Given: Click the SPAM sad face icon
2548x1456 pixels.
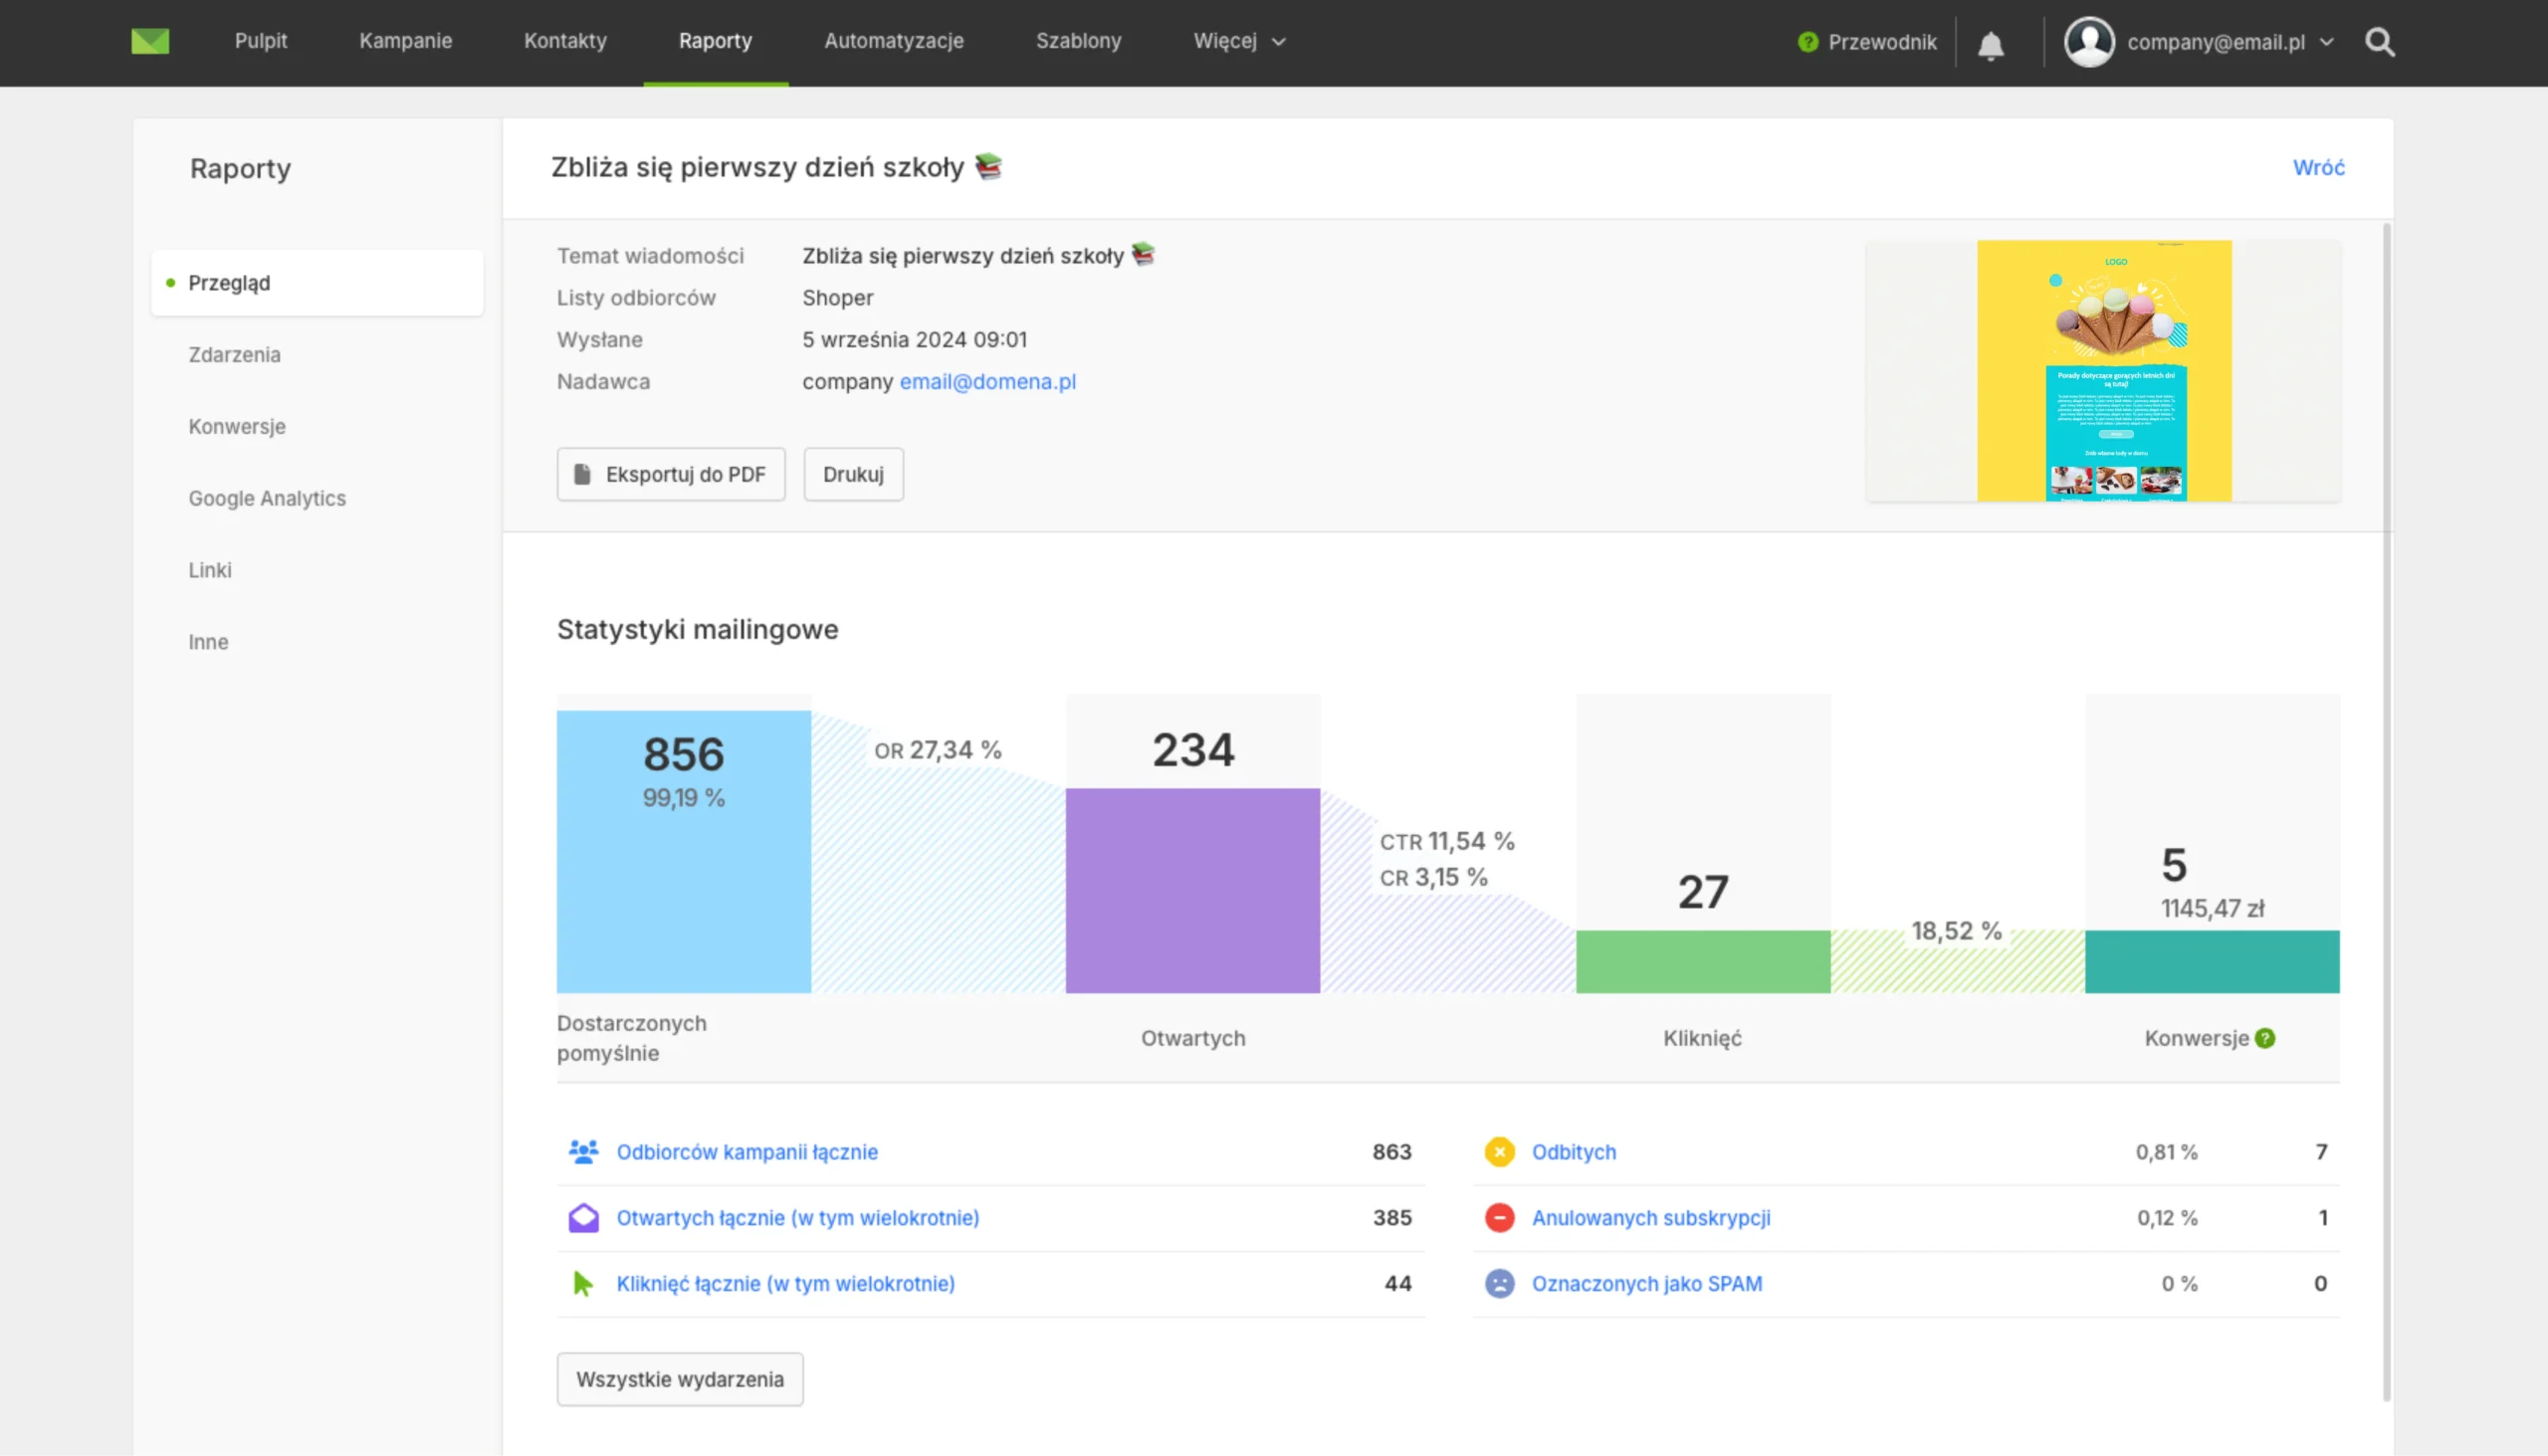Looking at the screenshot, I should pyautogui.click(x=1499, y=1284).
